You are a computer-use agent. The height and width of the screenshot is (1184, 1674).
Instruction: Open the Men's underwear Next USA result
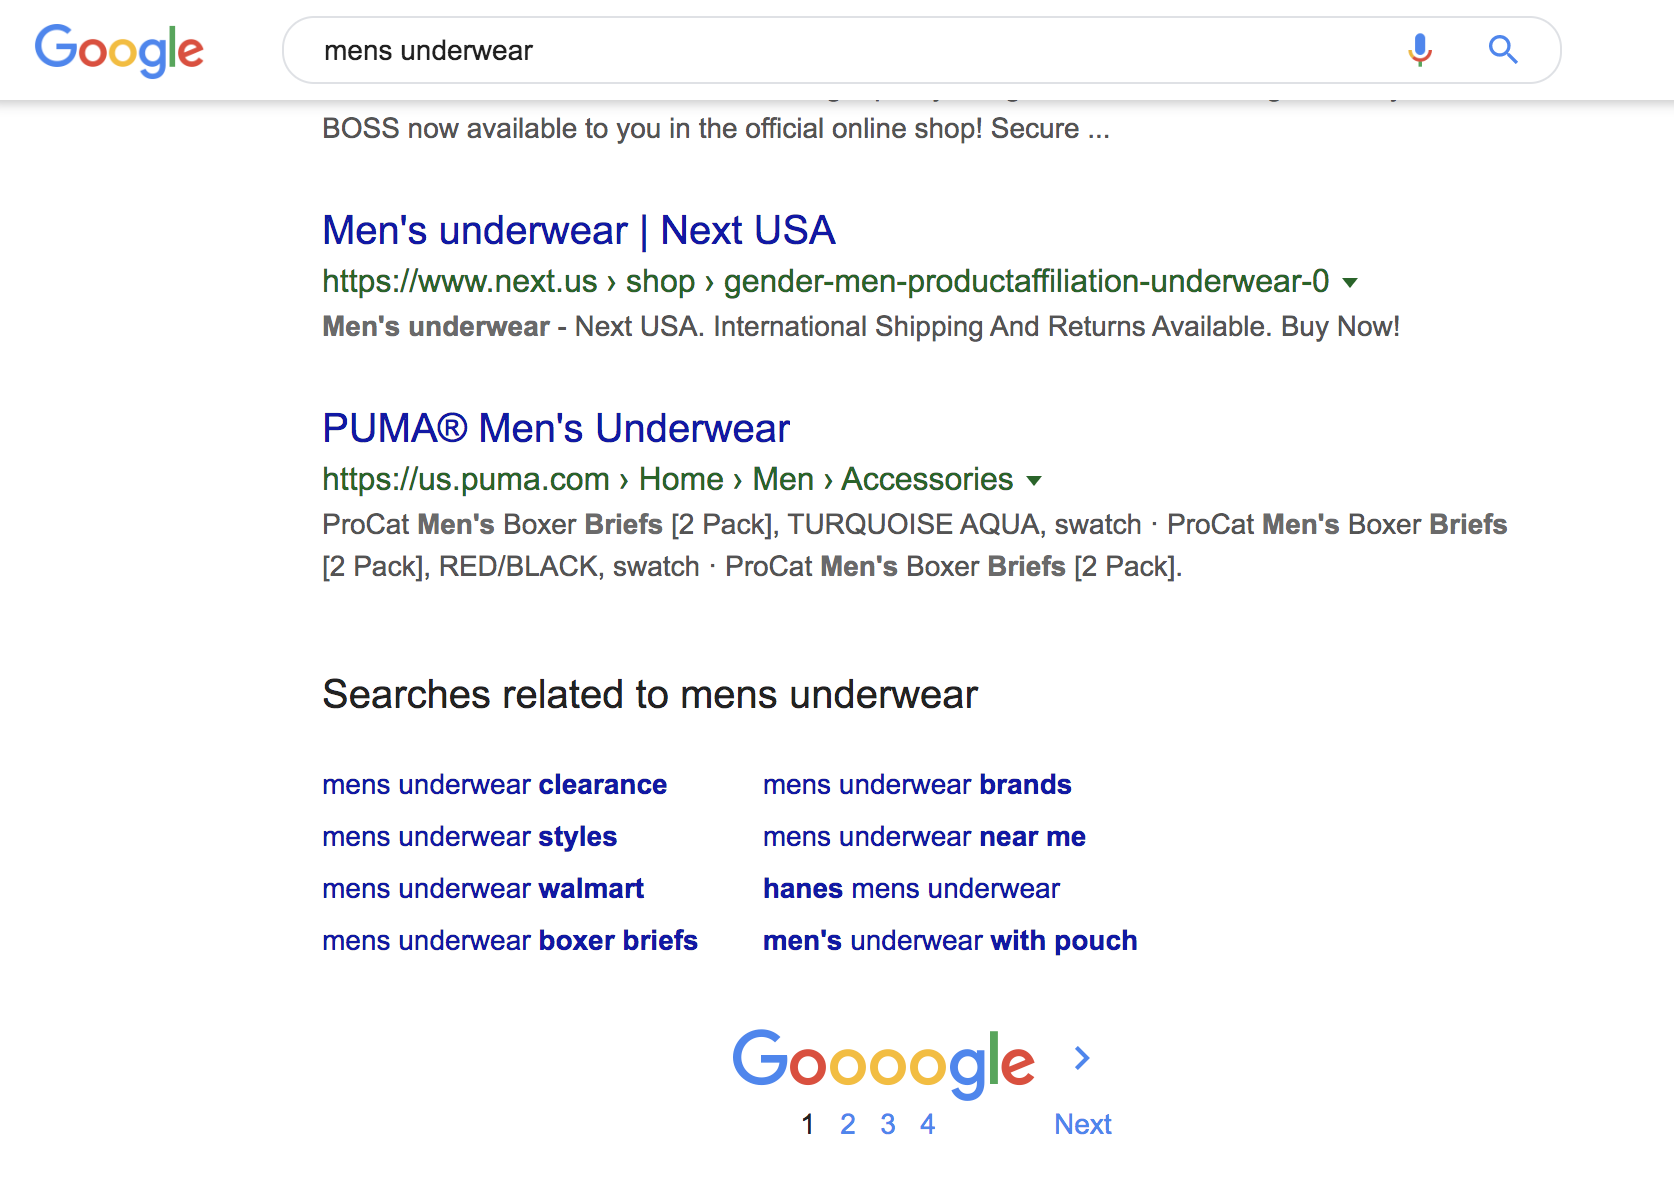click(578, 231)
